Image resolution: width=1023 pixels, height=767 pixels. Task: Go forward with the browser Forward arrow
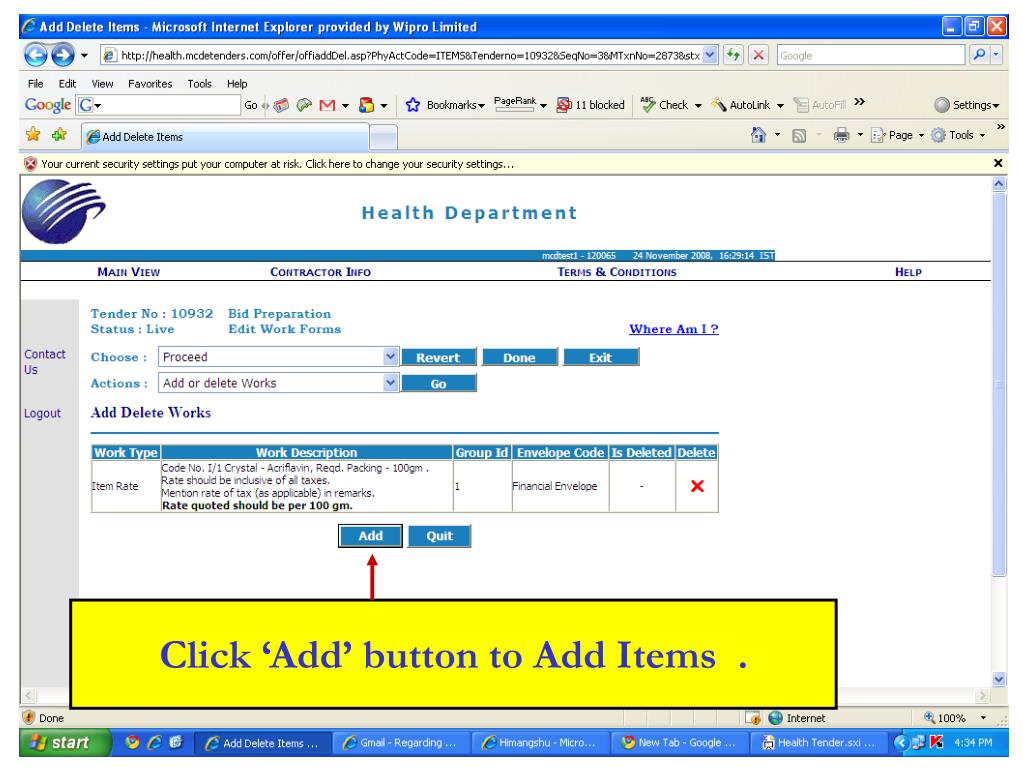coord(63,55)
